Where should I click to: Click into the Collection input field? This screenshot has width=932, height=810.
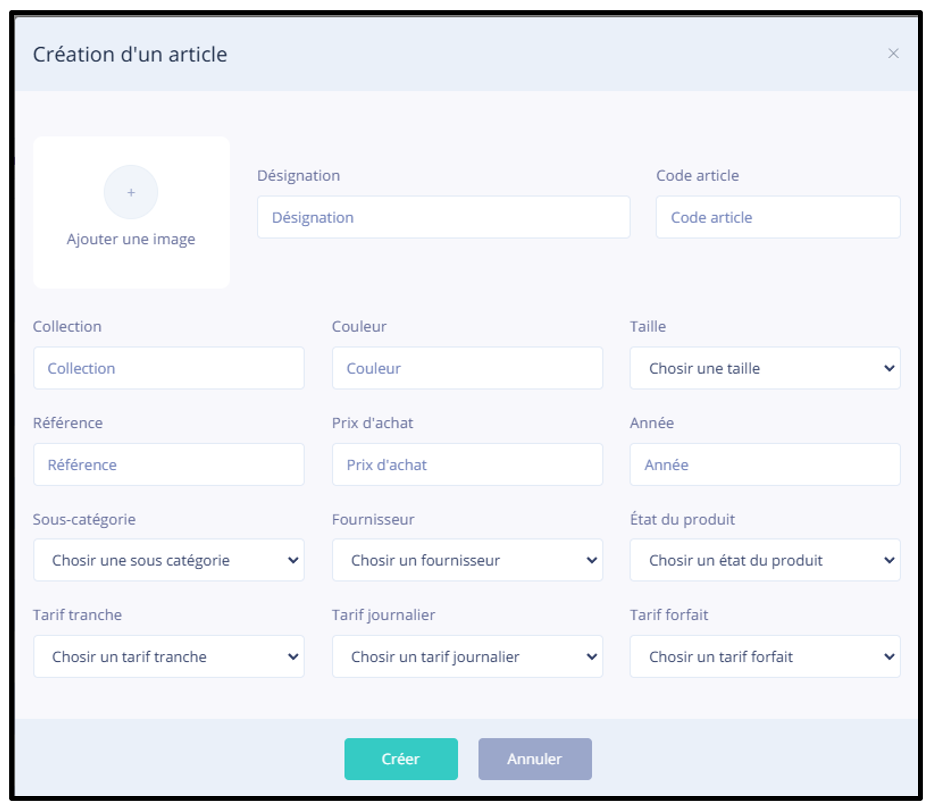(168, 368)
